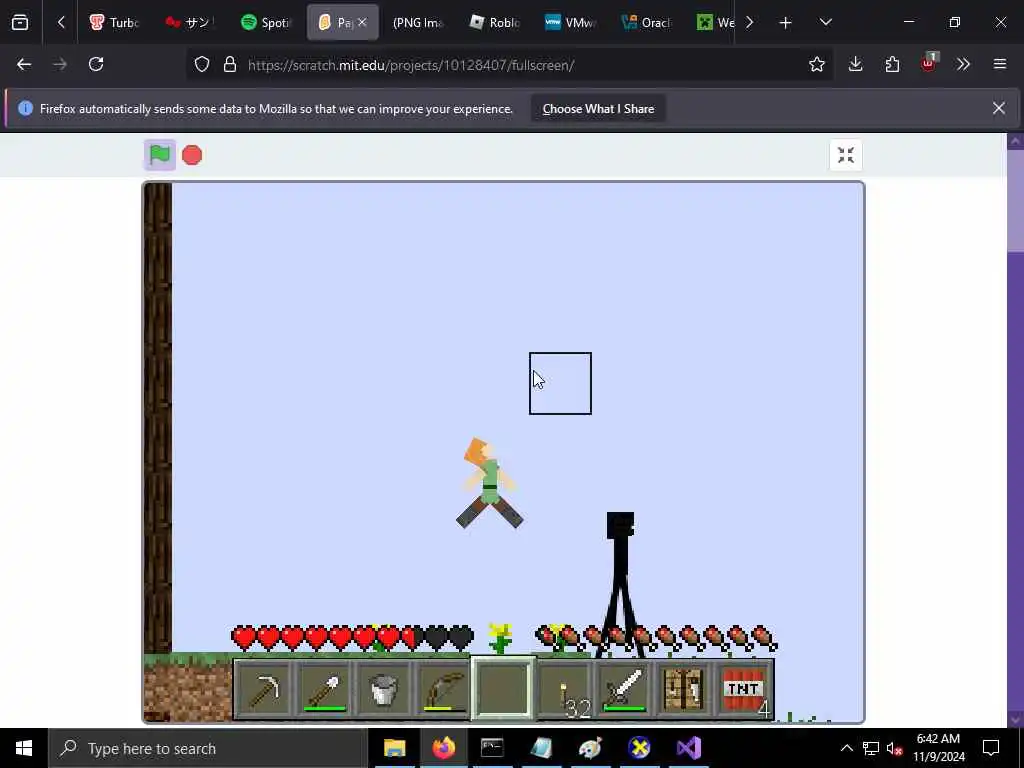Switch to the Turbo tab

click(x=114, y=22)
